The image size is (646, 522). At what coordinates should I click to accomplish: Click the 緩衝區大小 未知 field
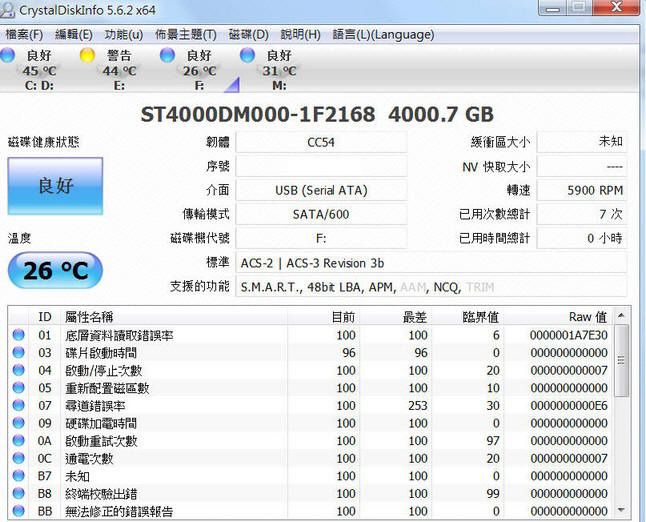pyautogui.click(x=582, y=143)
